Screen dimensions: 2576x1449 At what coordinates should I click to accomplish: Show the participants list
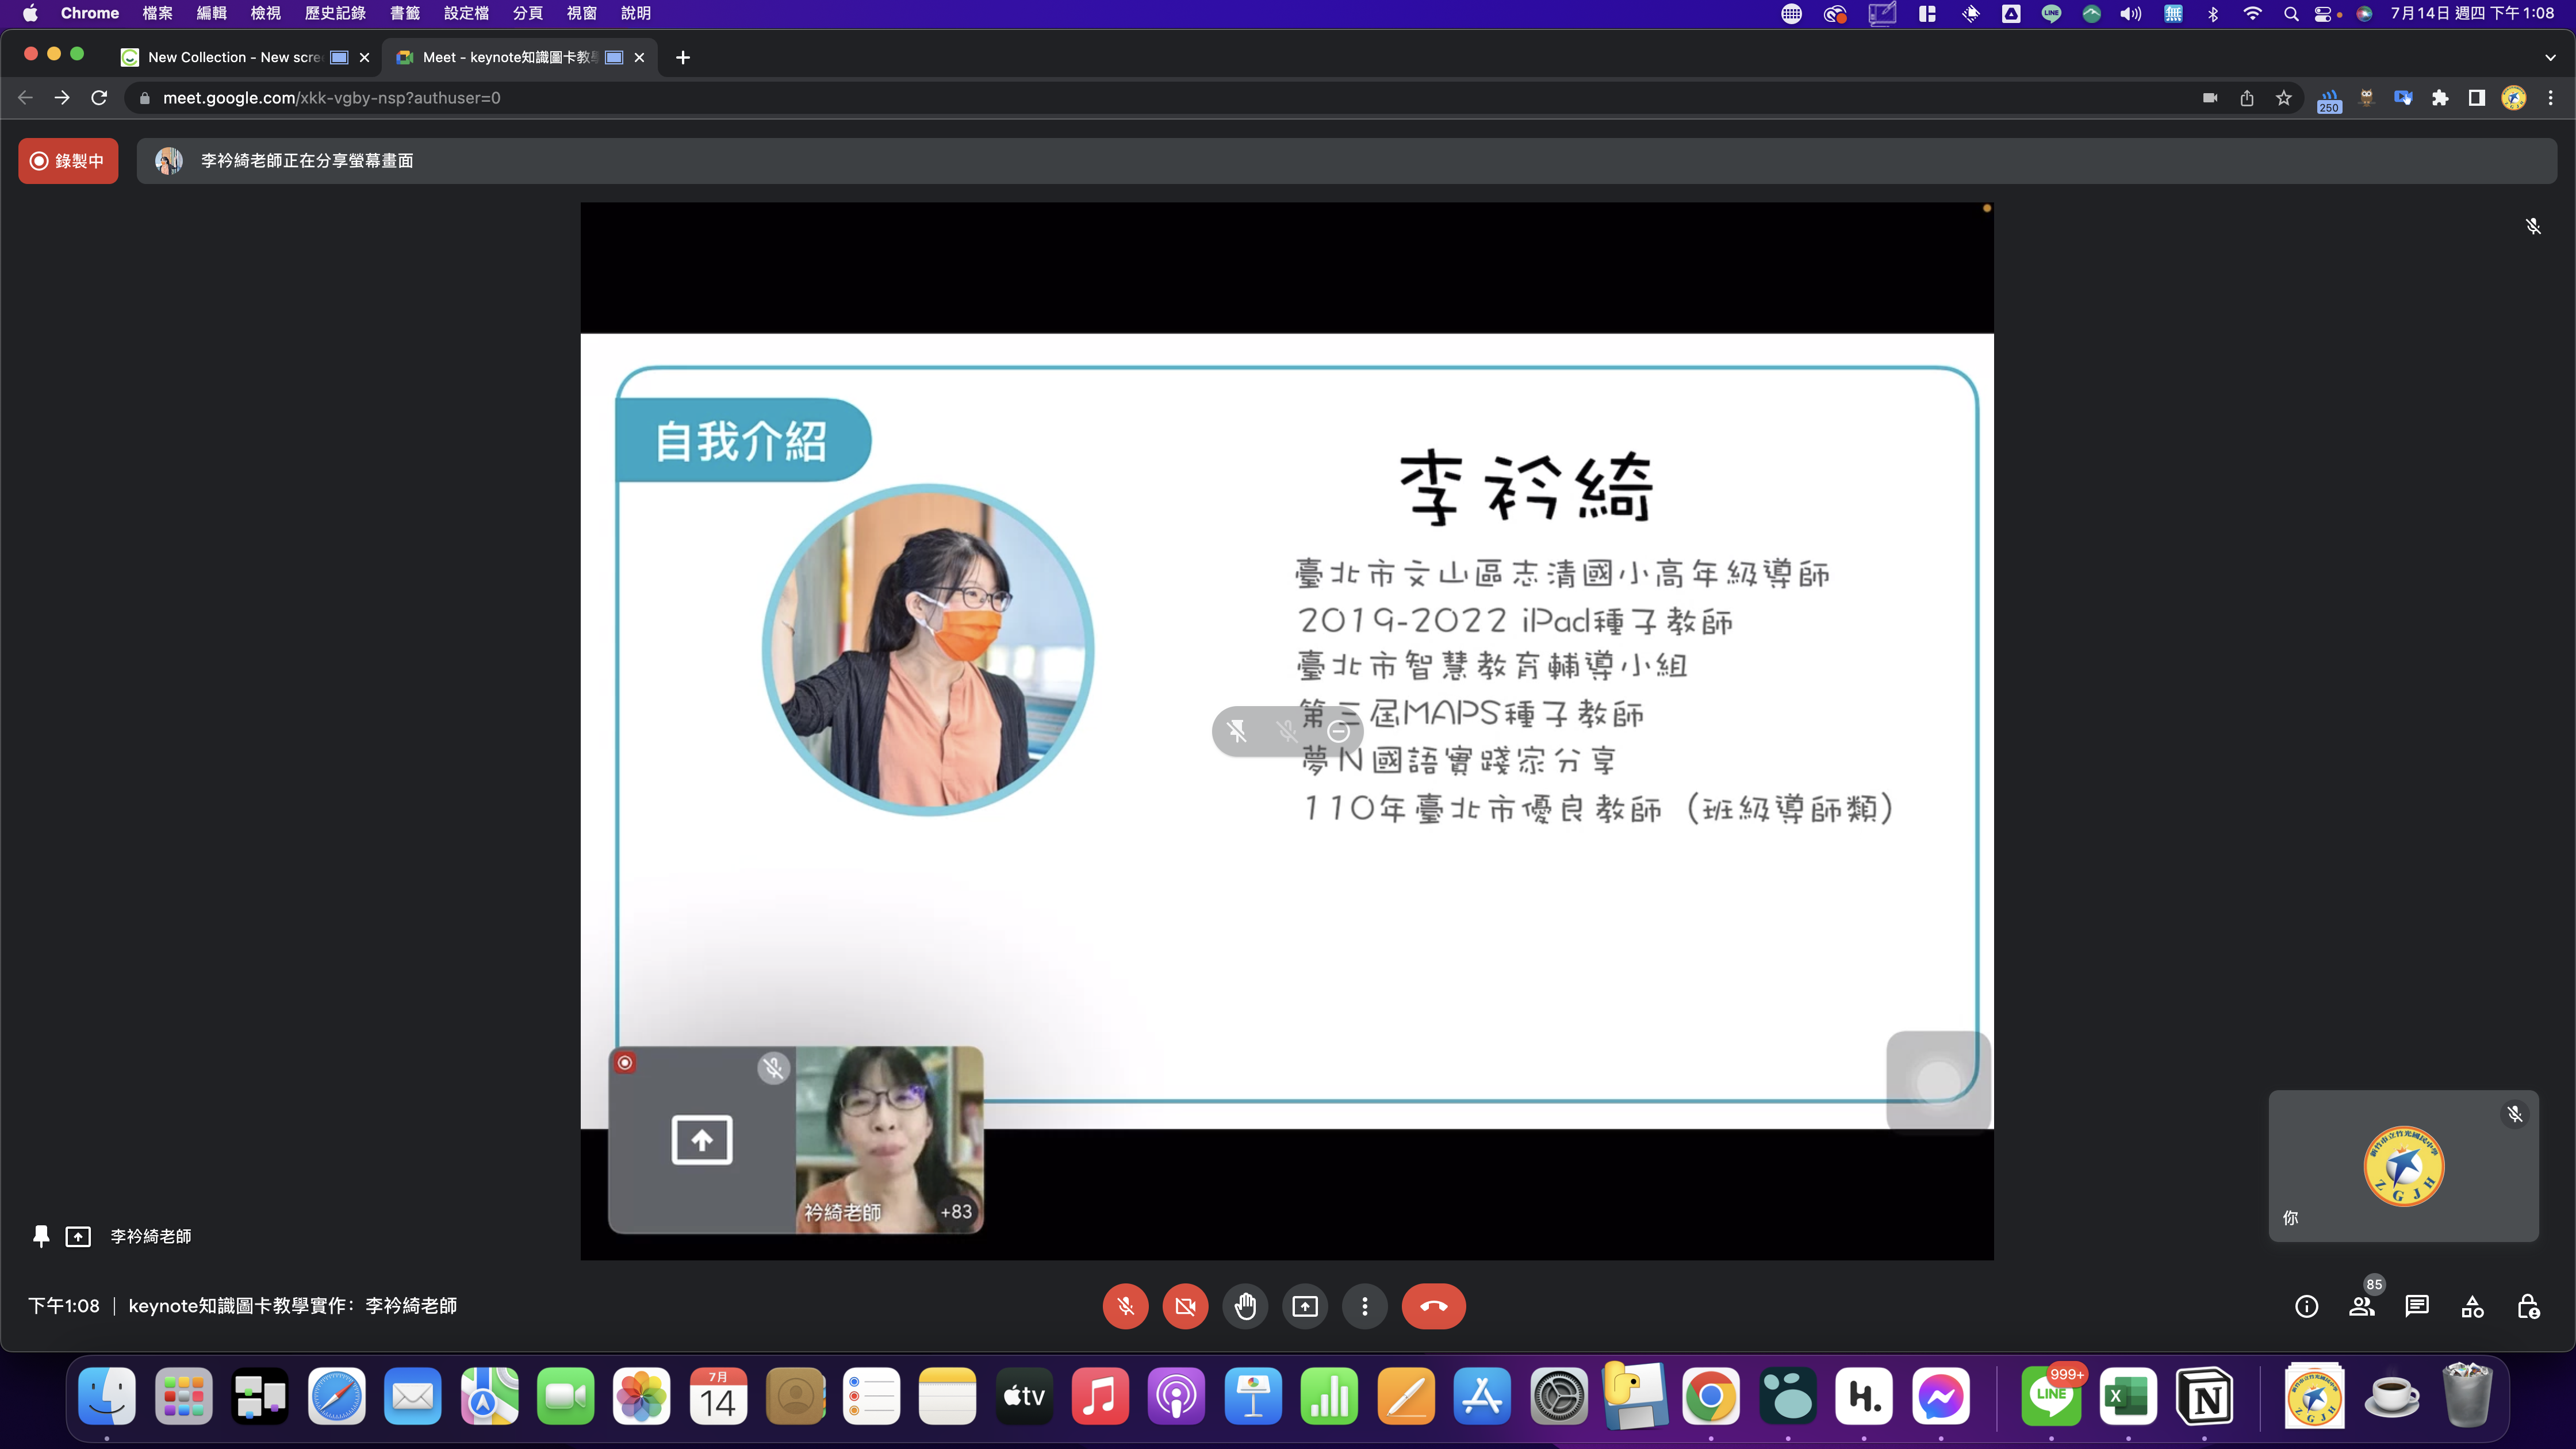(x=2362, y=1306)
